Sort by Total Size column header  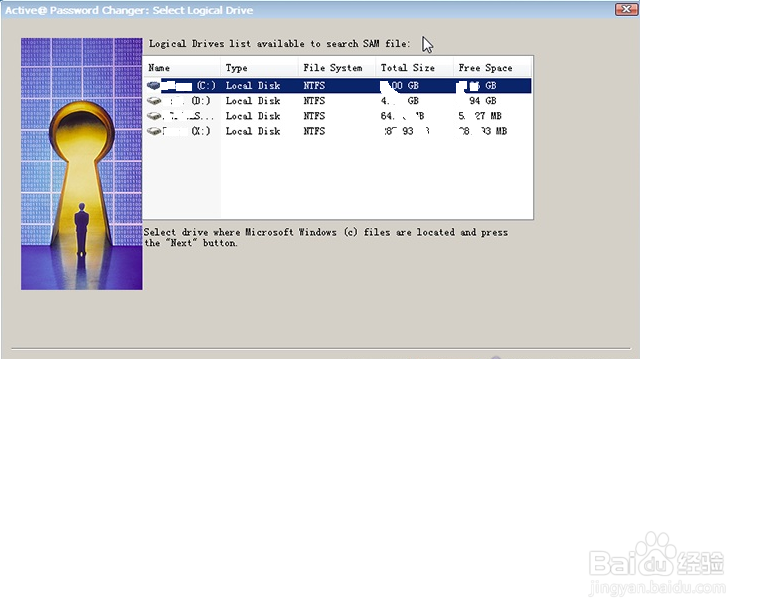414,68
